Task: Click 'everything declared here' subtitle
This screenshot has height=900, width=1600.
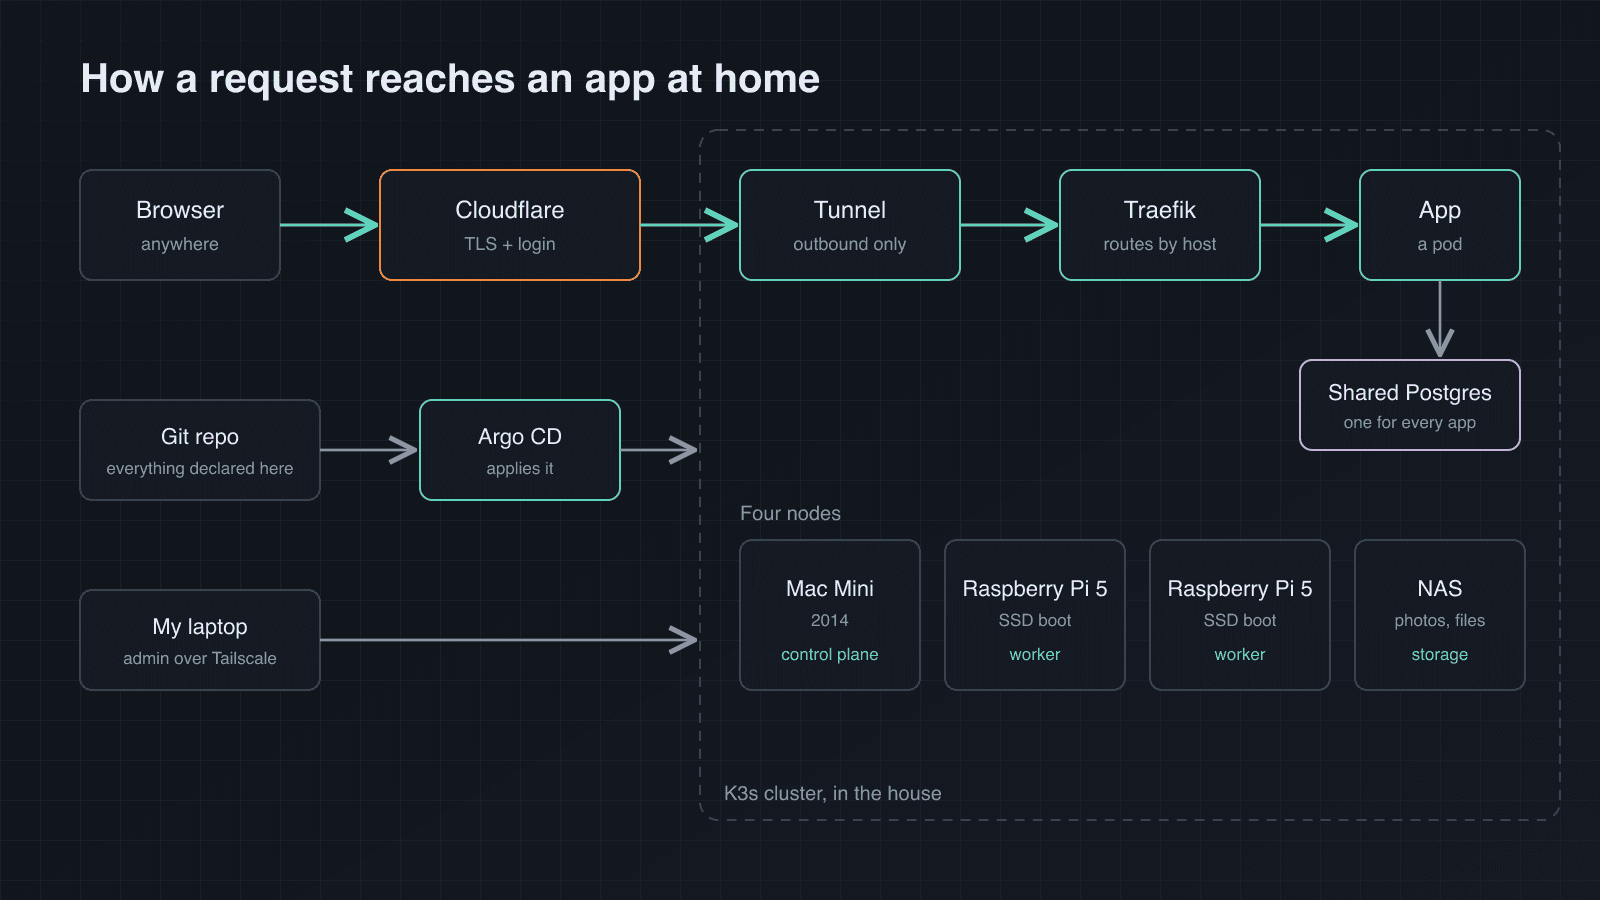Action: [x=200, y=468]
